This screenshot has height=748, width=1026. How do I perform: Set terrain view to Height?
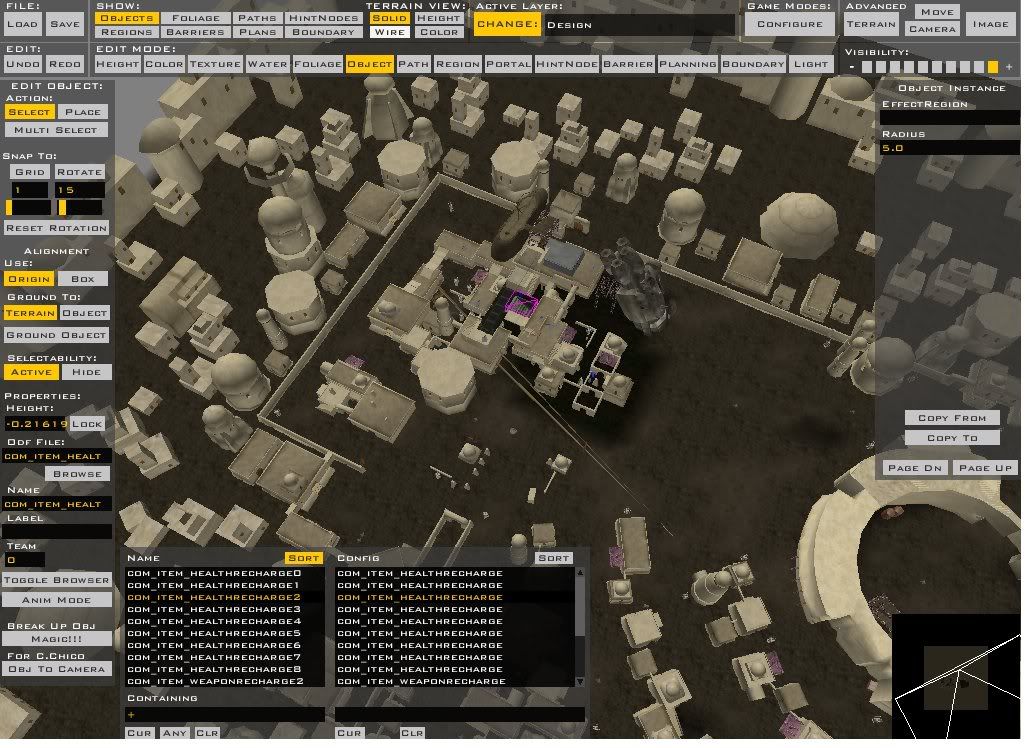point(438,18)
